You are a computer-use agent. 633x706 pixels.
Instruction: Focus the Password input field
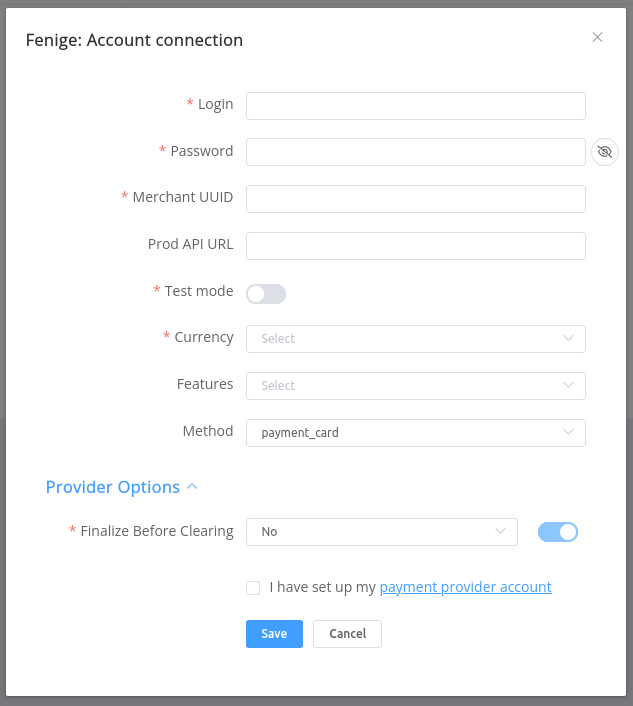[415, 152]
